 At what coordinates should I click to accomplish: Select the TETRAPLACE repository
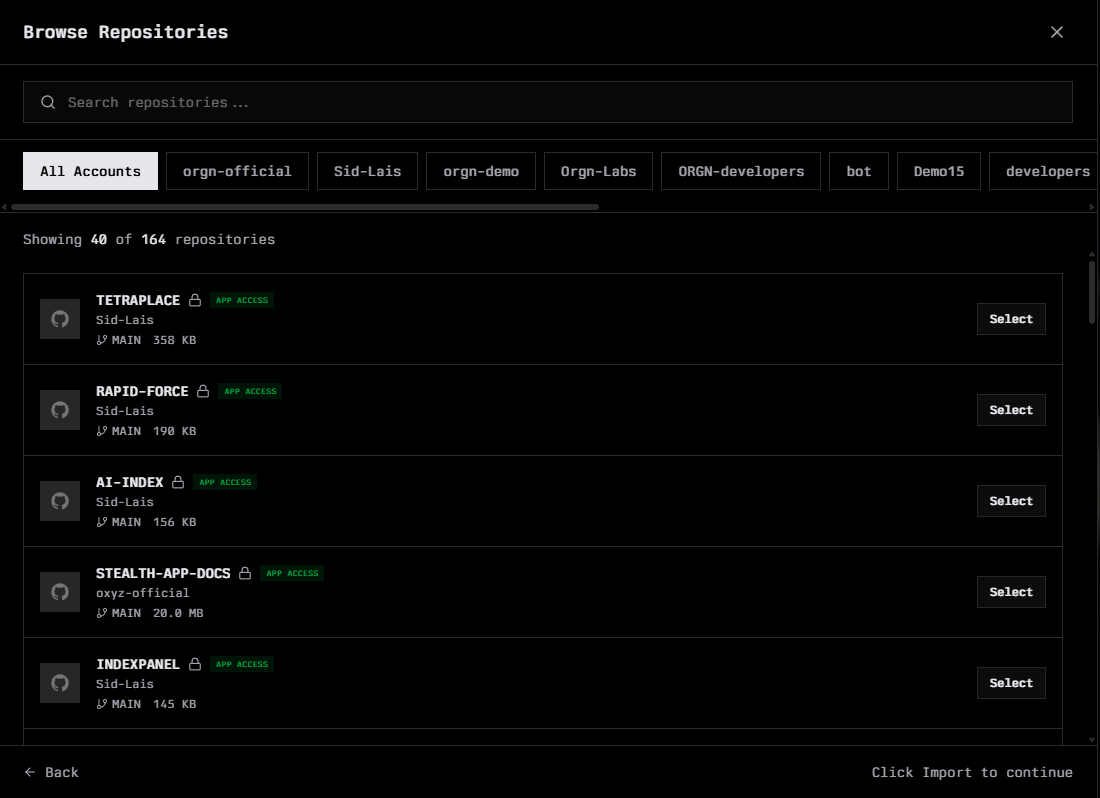[1011, 319]
